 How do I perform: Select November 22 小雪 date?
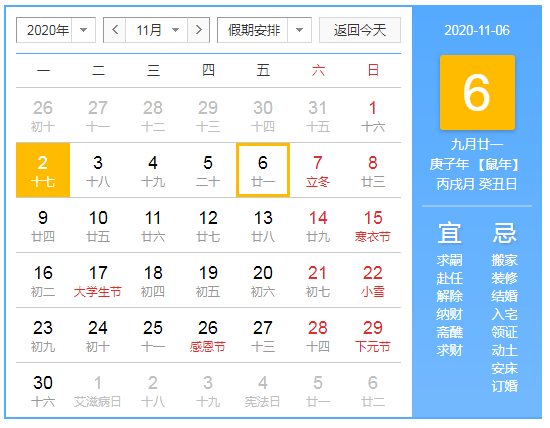point(373,280)
